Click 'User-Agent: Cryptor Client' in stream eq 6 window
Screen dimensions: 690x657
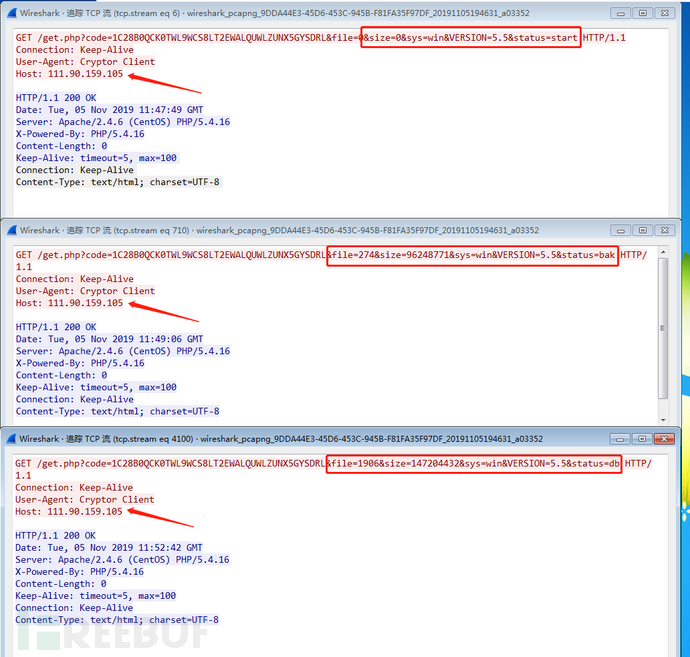(x=85, y=62)
